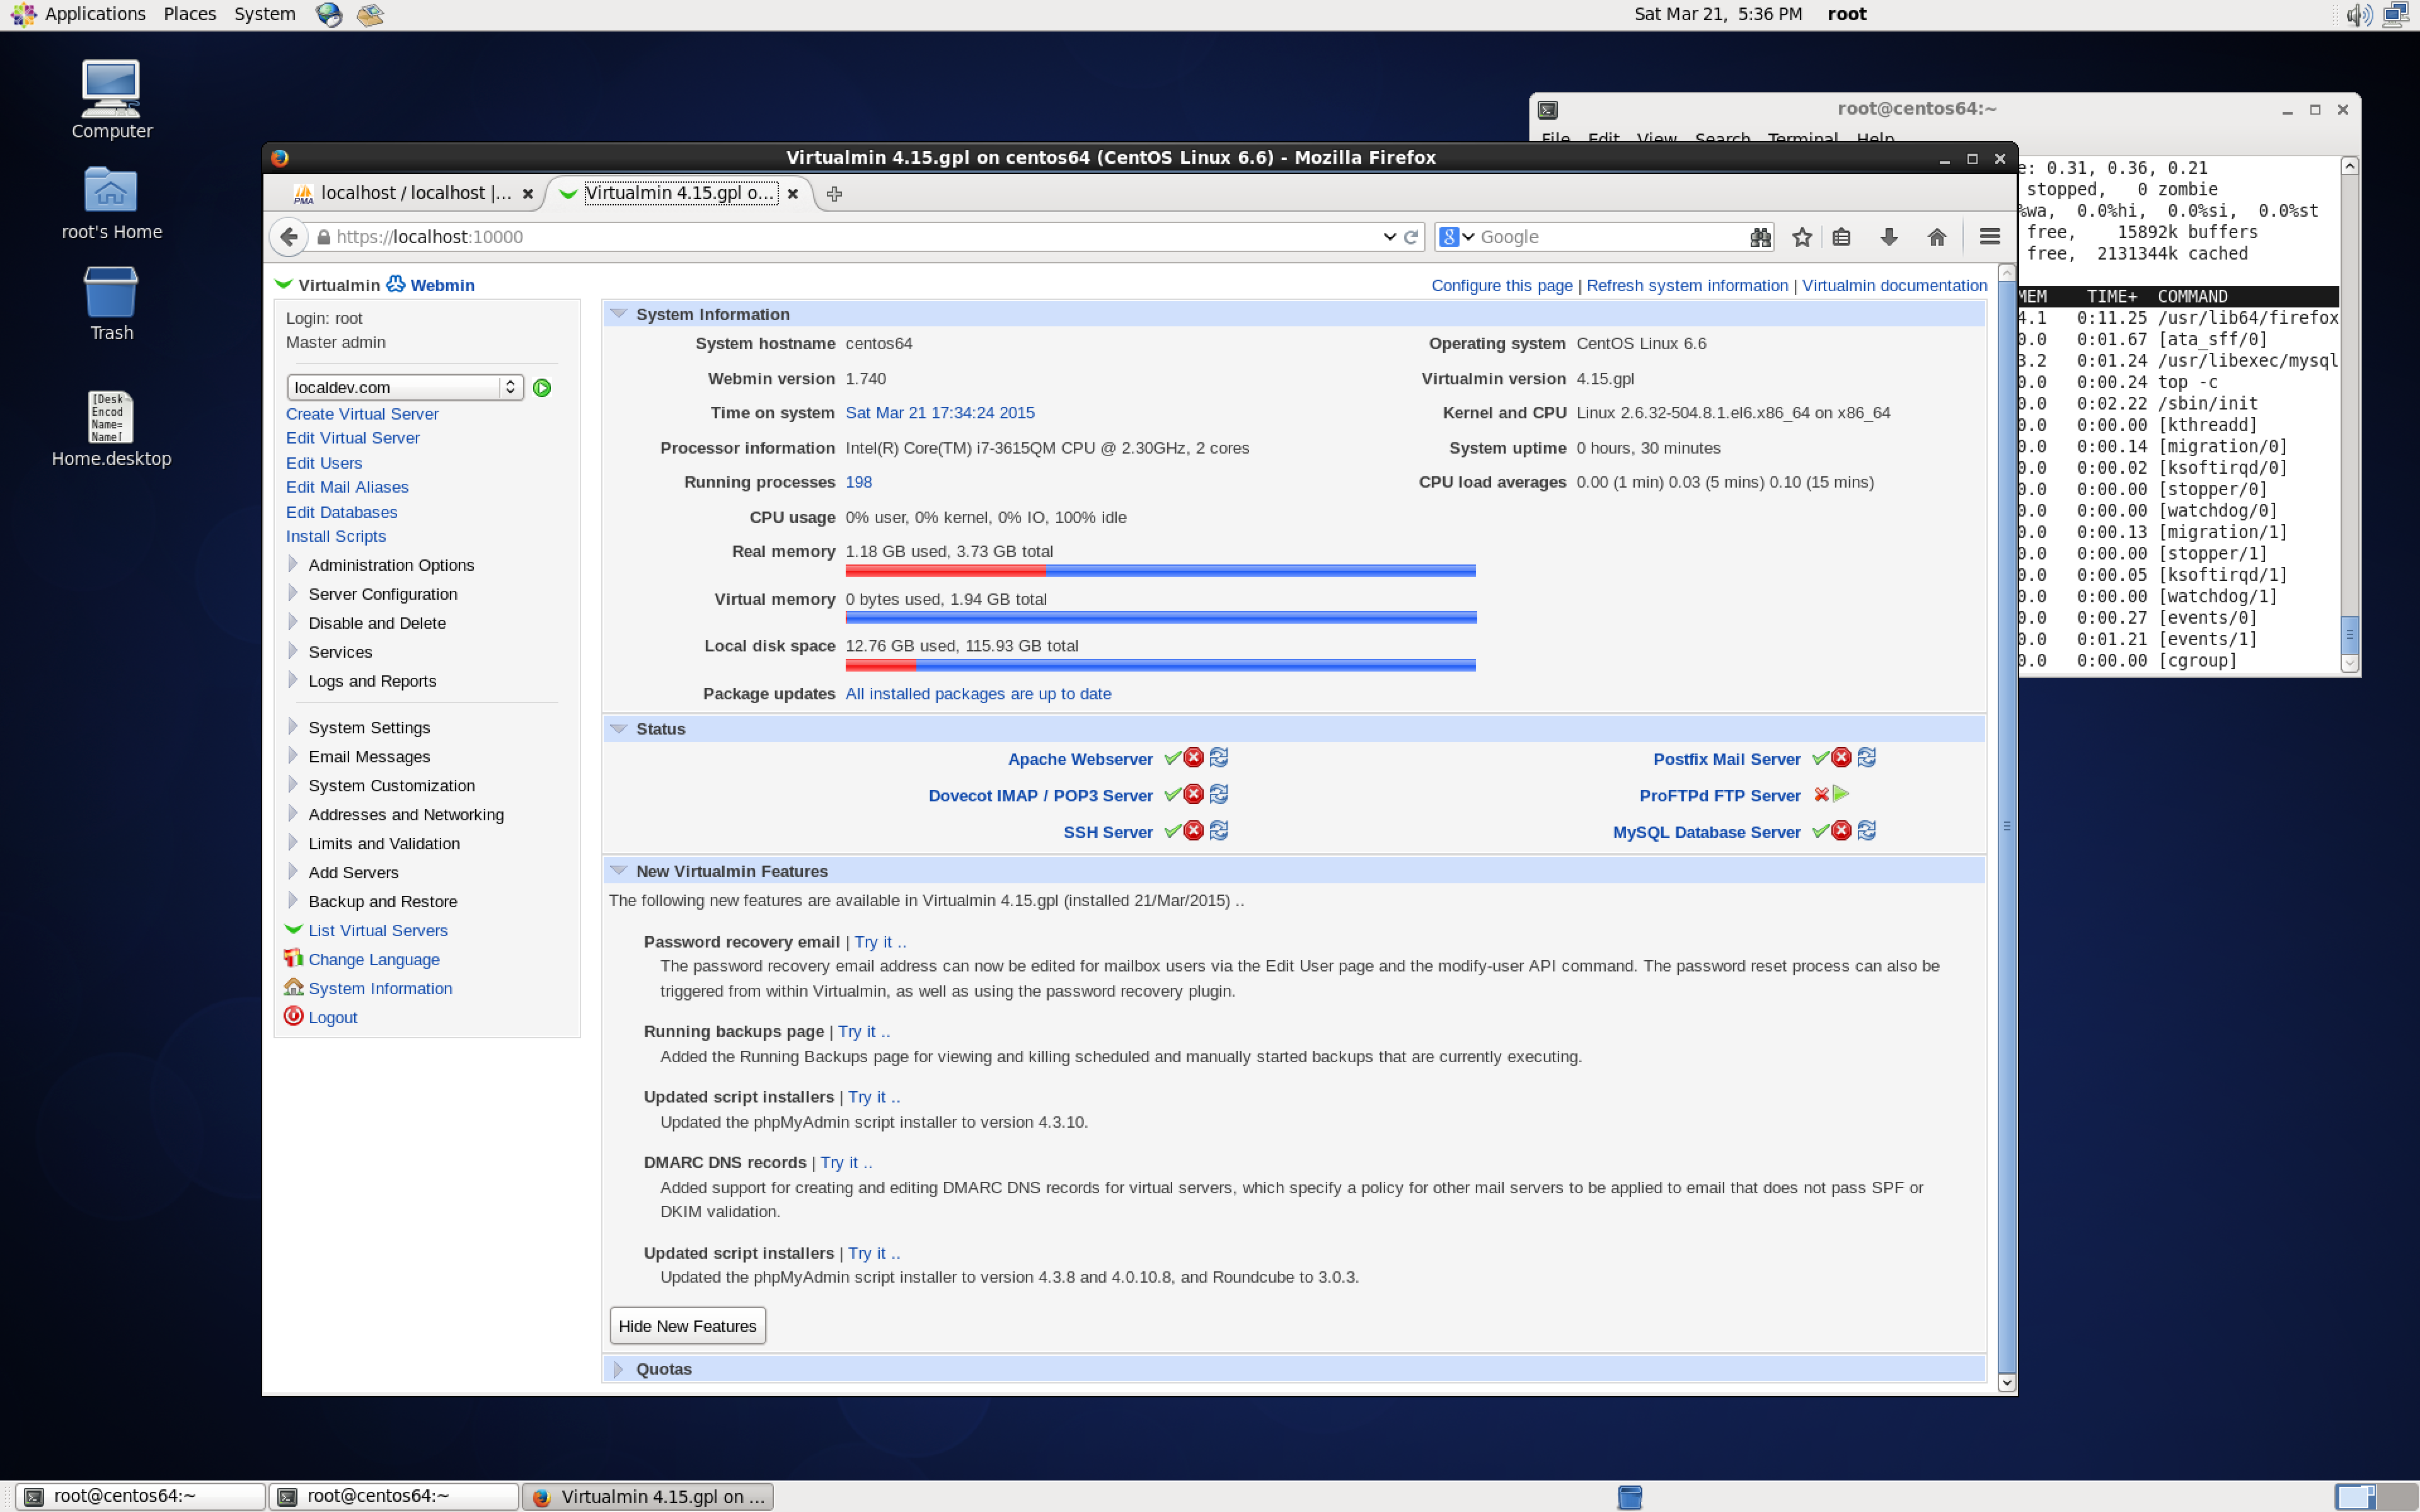Click the Virtual memory usage bar
Viewport: 2420px width, 1512px height.
1160,618
